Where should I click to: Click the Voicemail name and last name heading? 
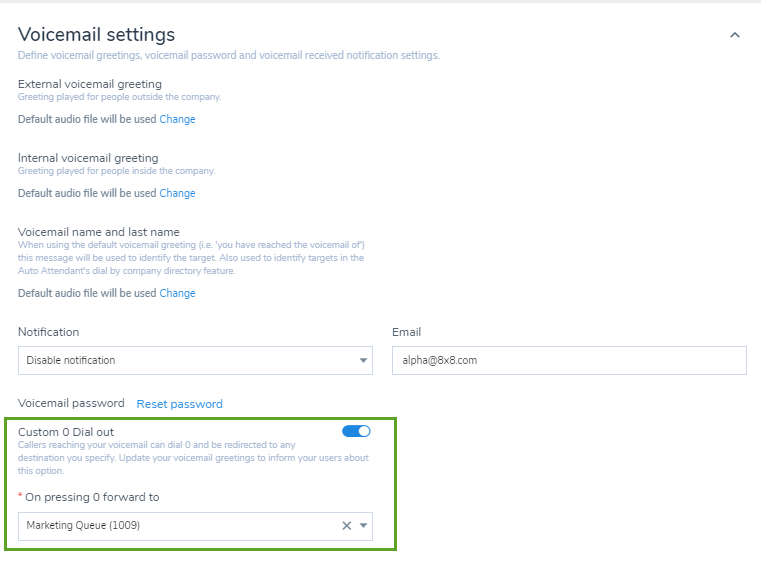99,232
